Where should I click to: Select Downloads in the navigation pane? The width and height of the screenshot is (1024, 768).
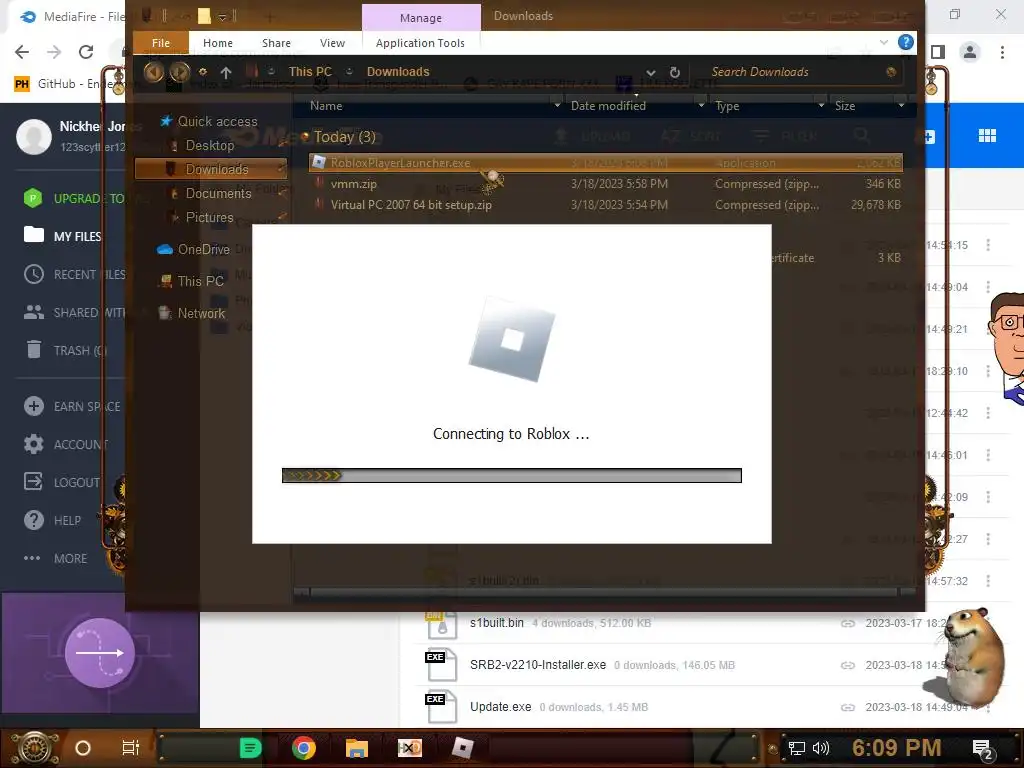(x=211, y=169)
